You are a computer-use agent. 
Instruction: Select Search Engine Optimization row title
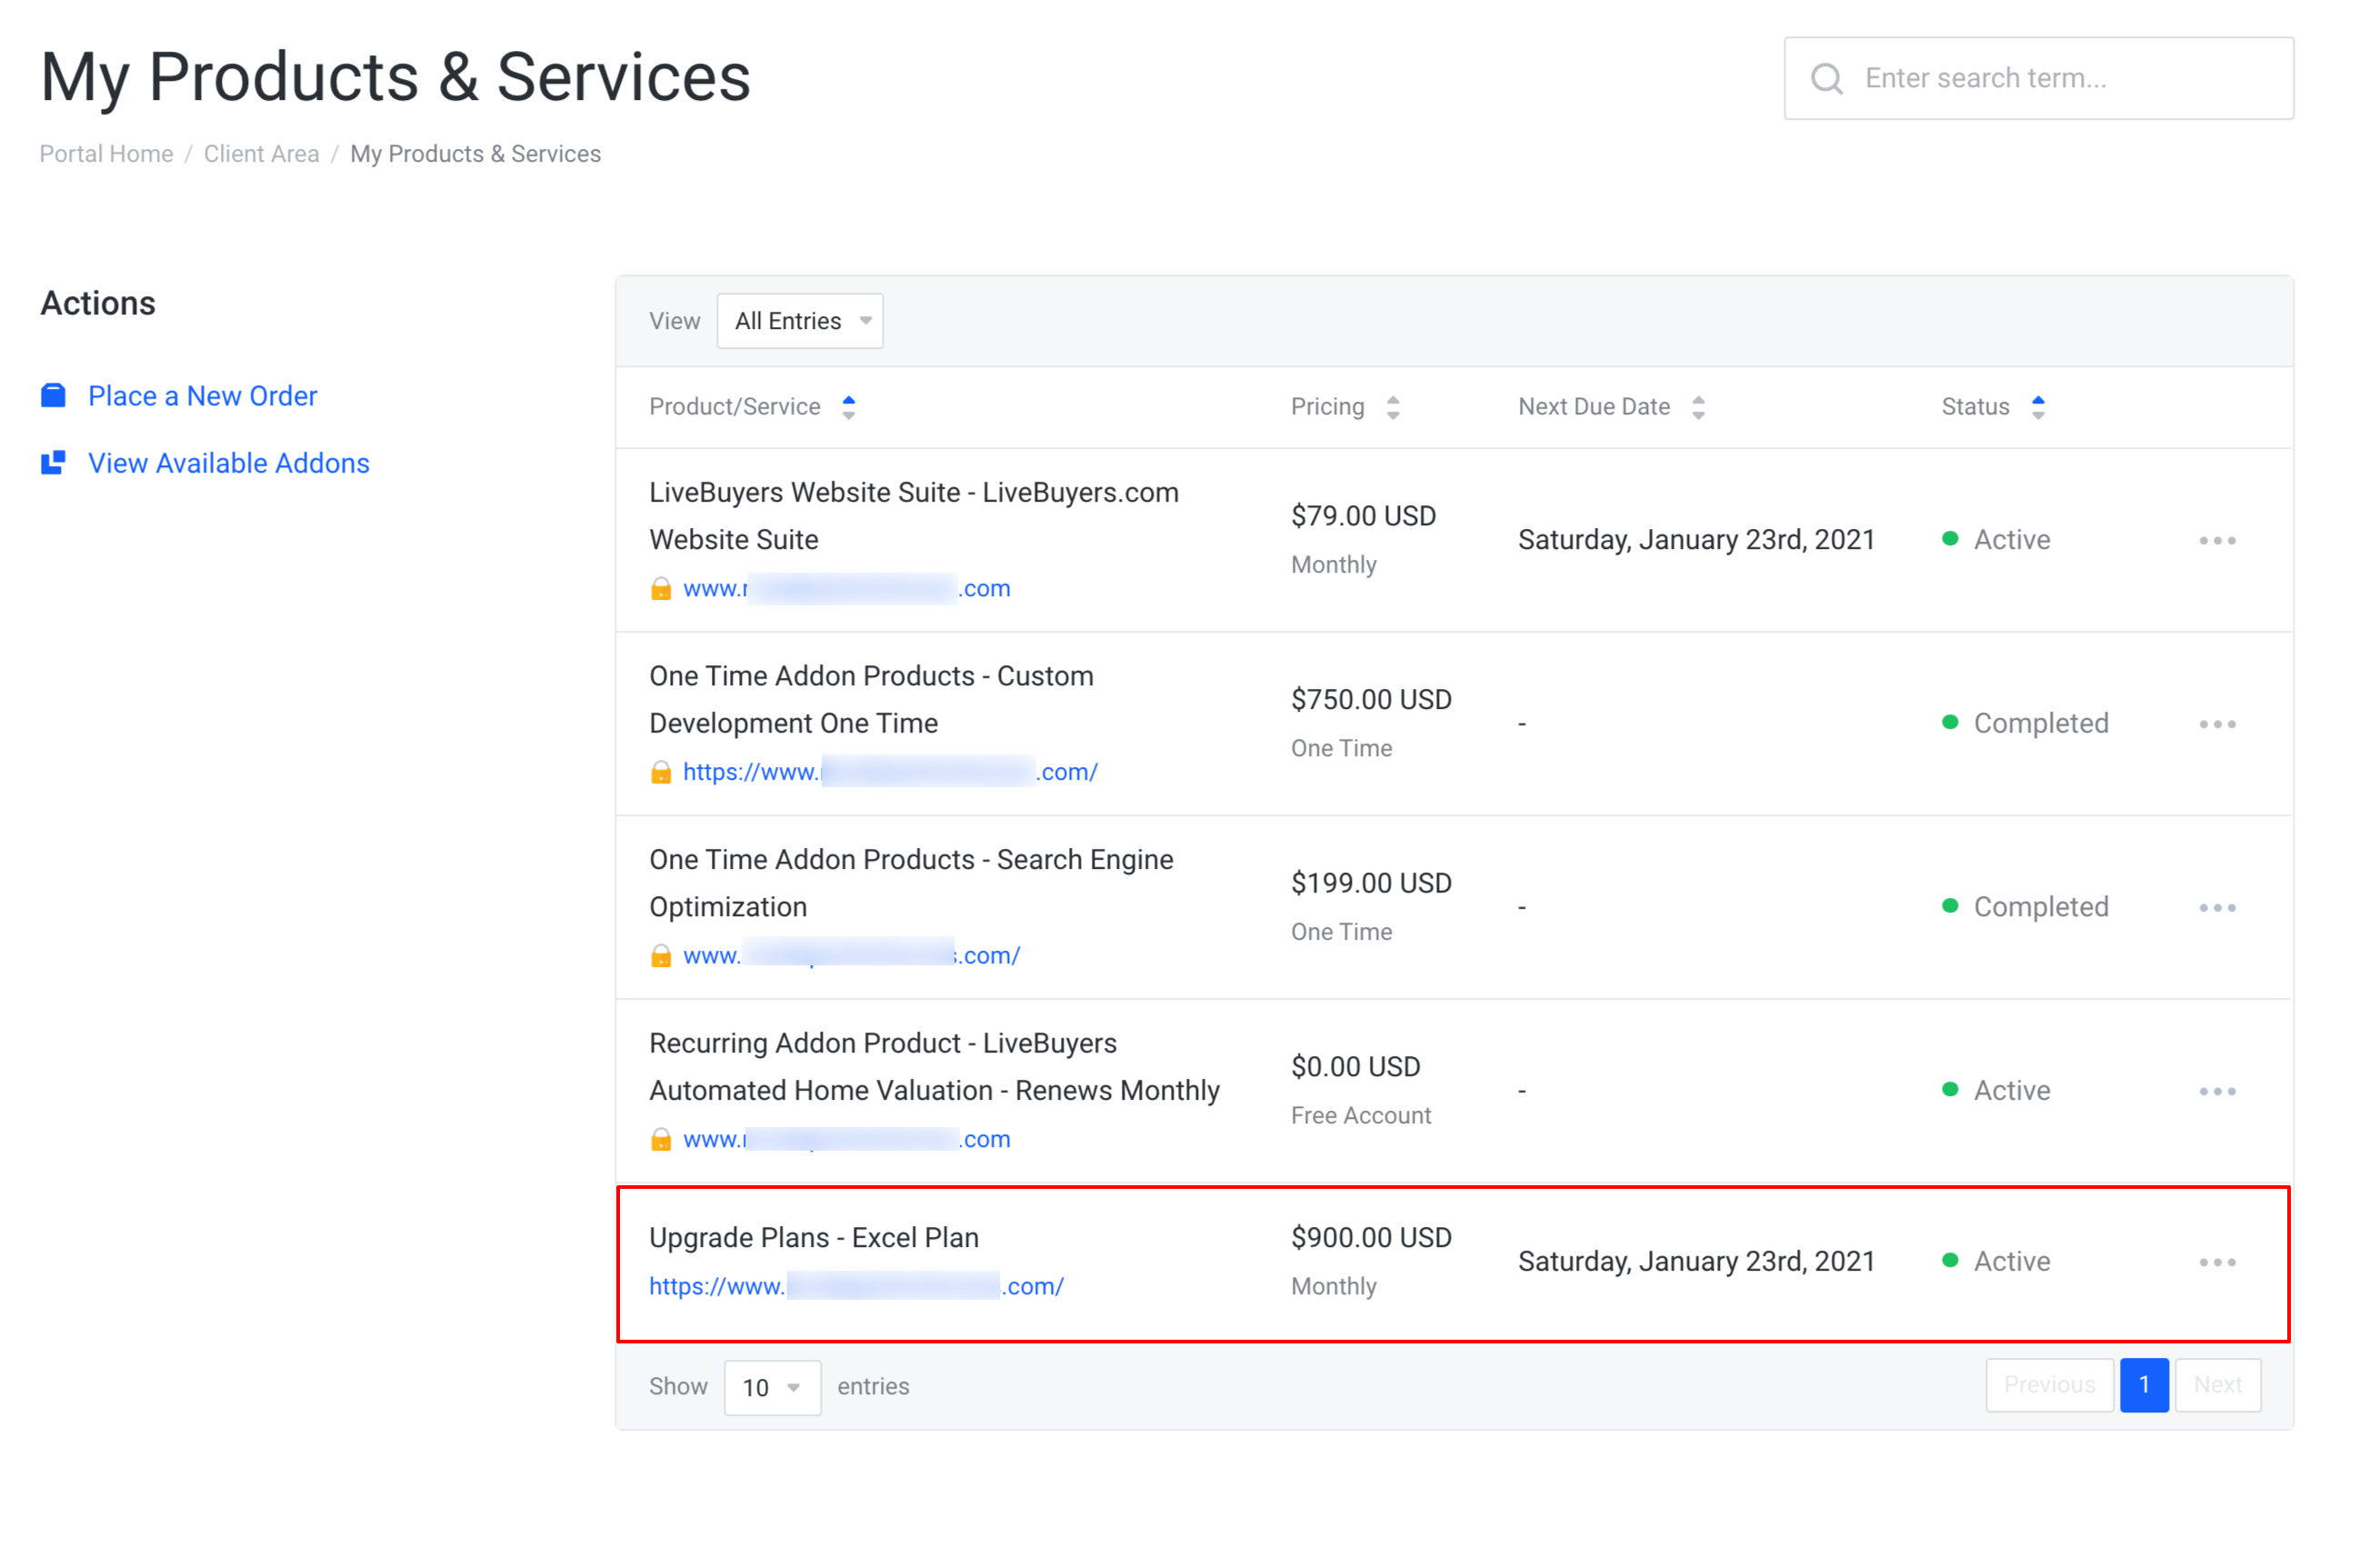[x=911, y=883]
